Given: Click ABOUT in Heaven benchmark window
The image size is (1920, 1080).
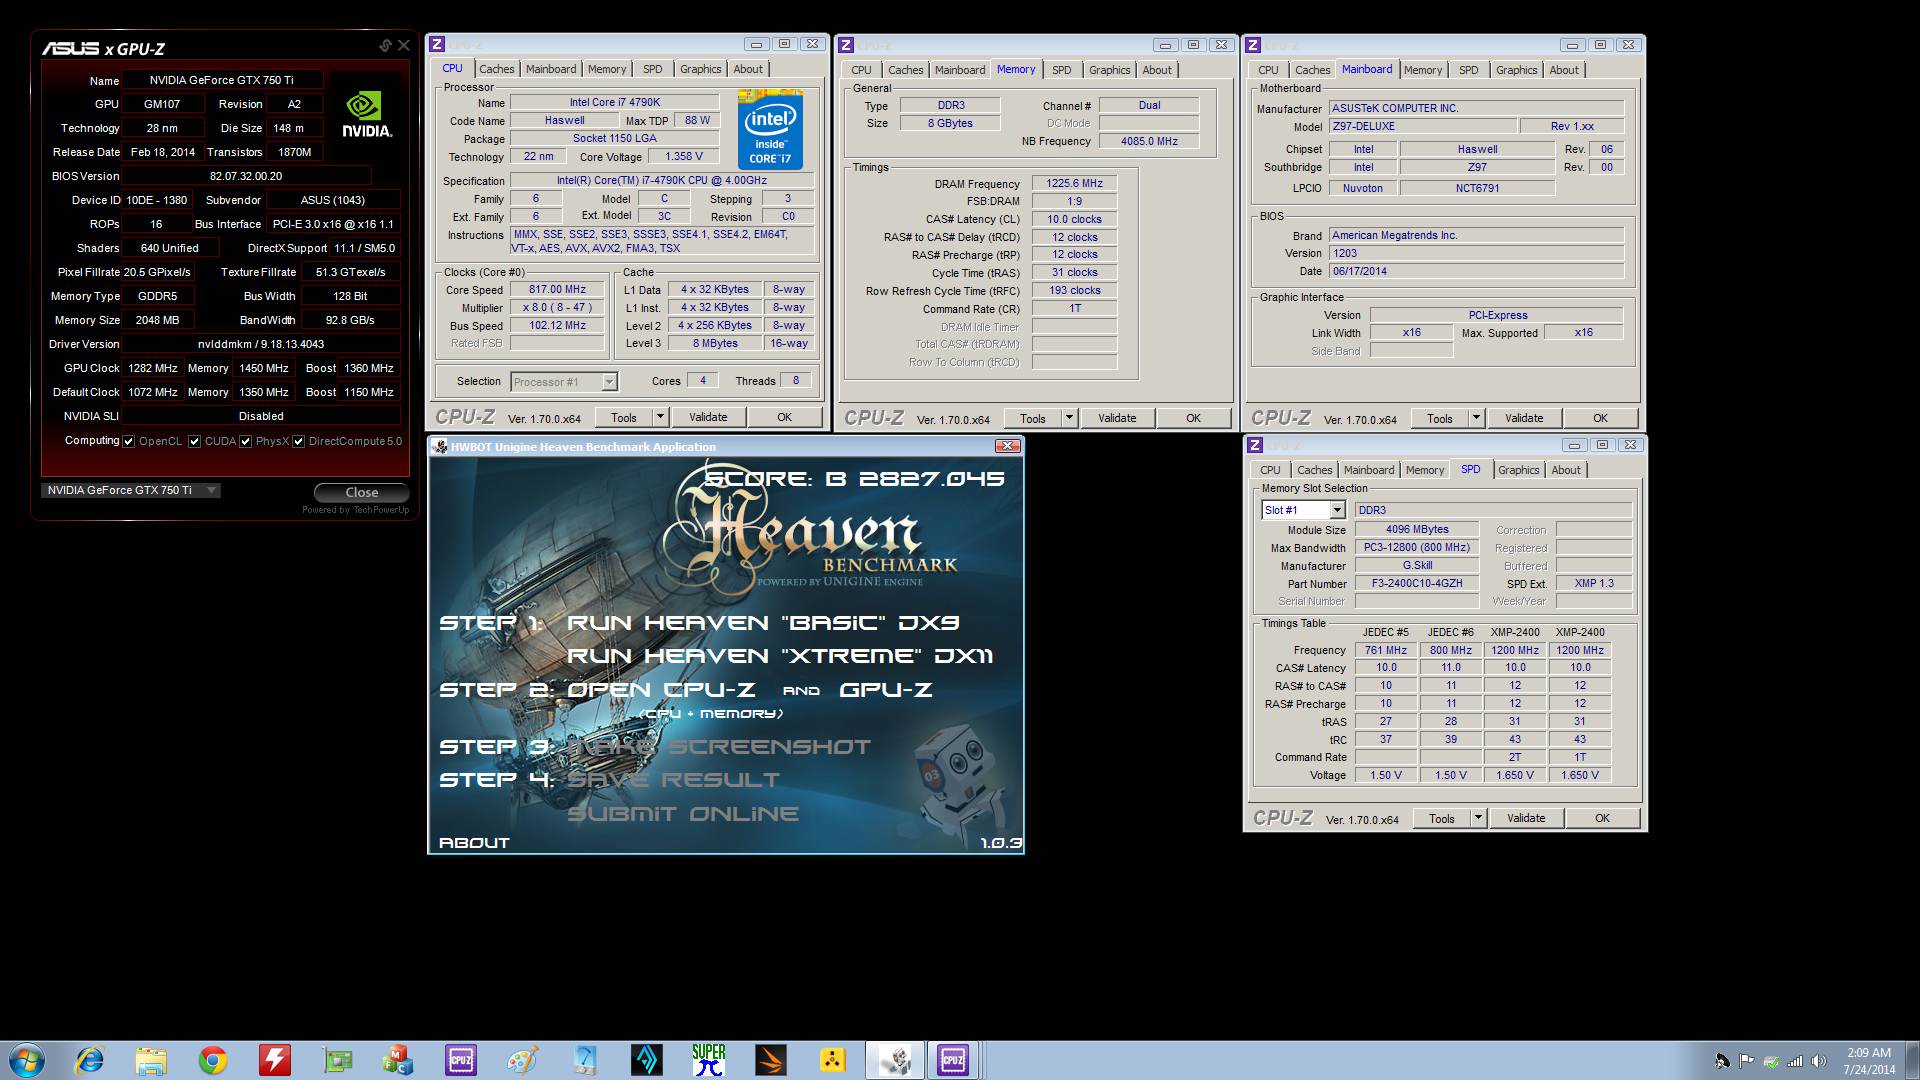Looking at the screenshot, I should 474,842.
